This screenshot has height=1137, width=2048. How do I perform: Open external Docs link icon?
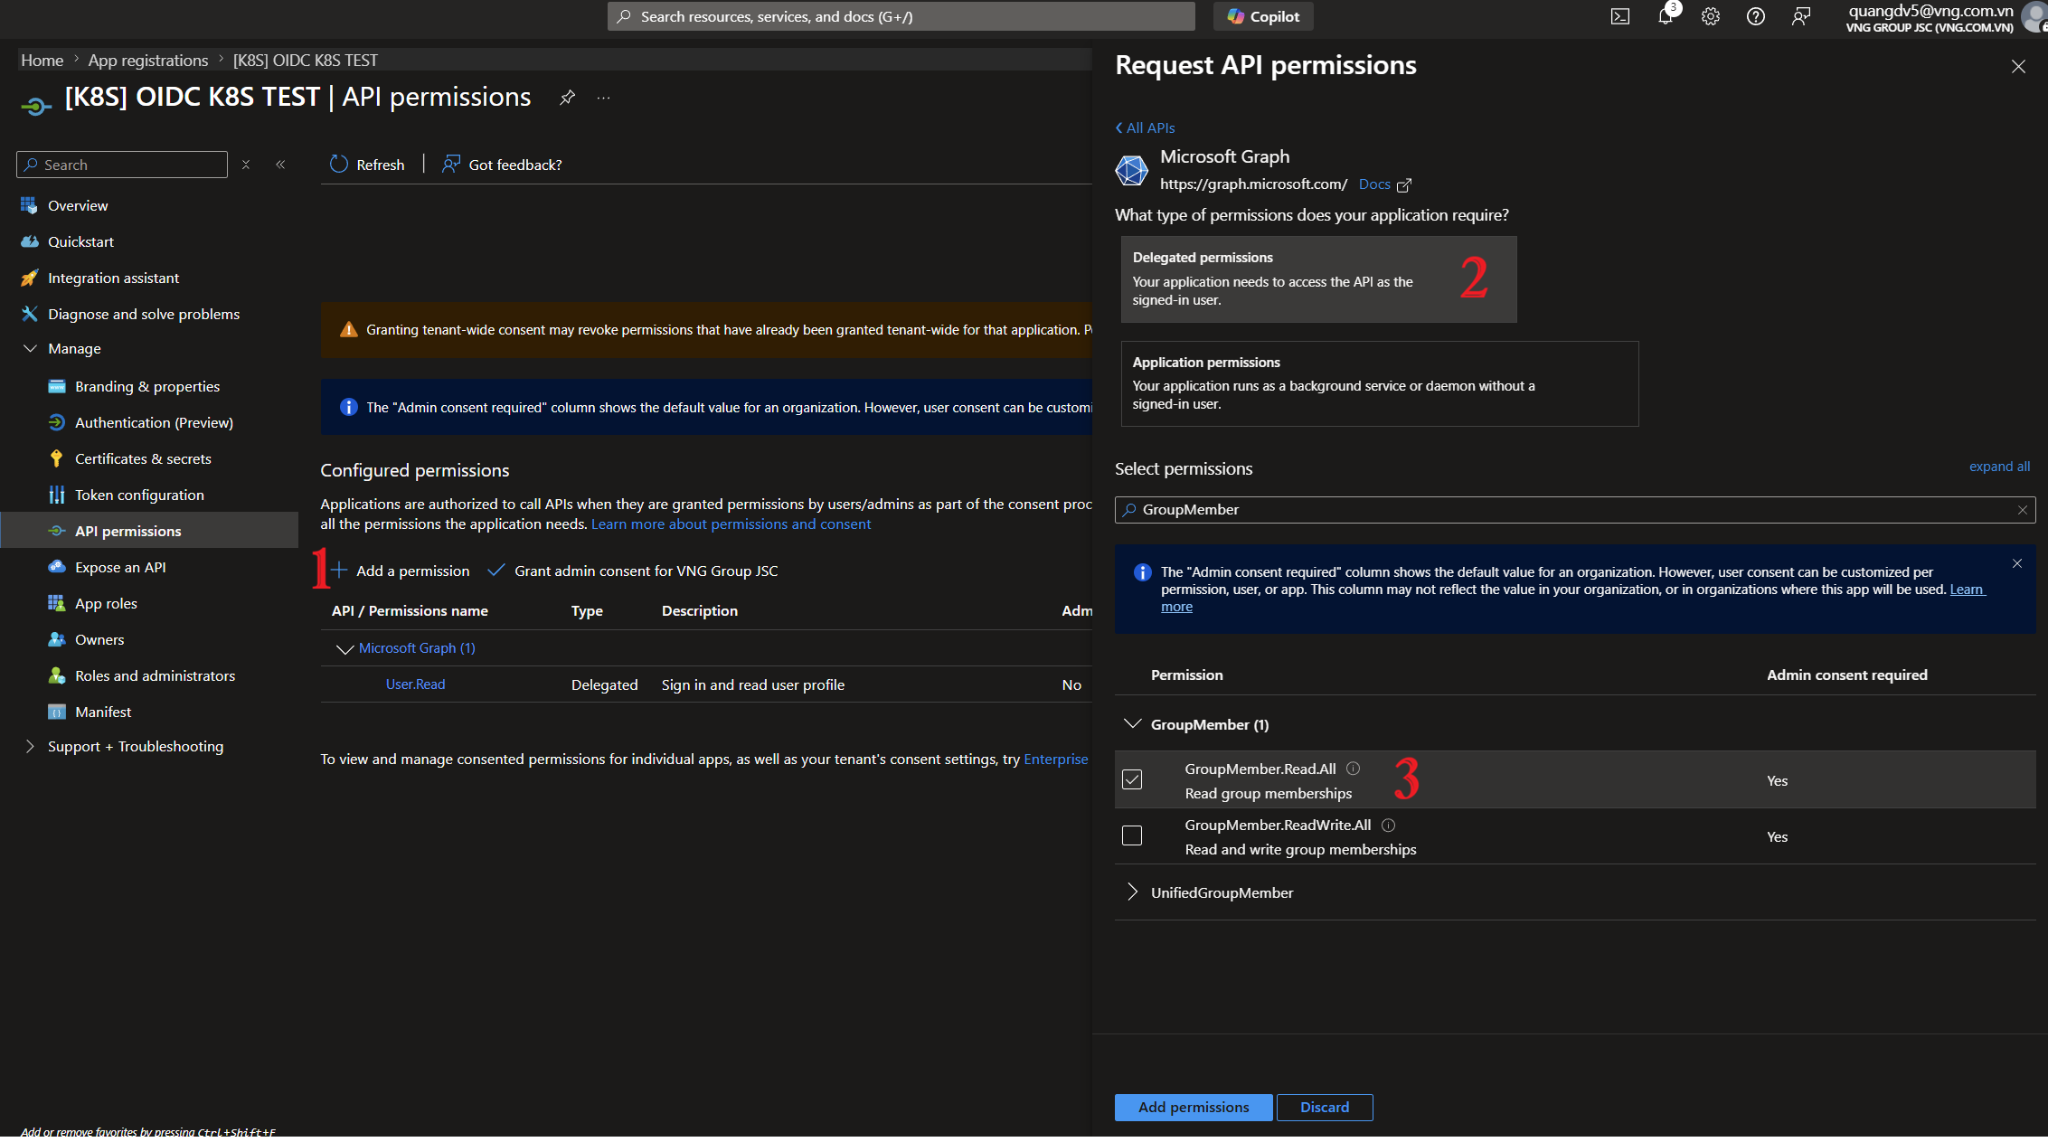(1404, 185)
